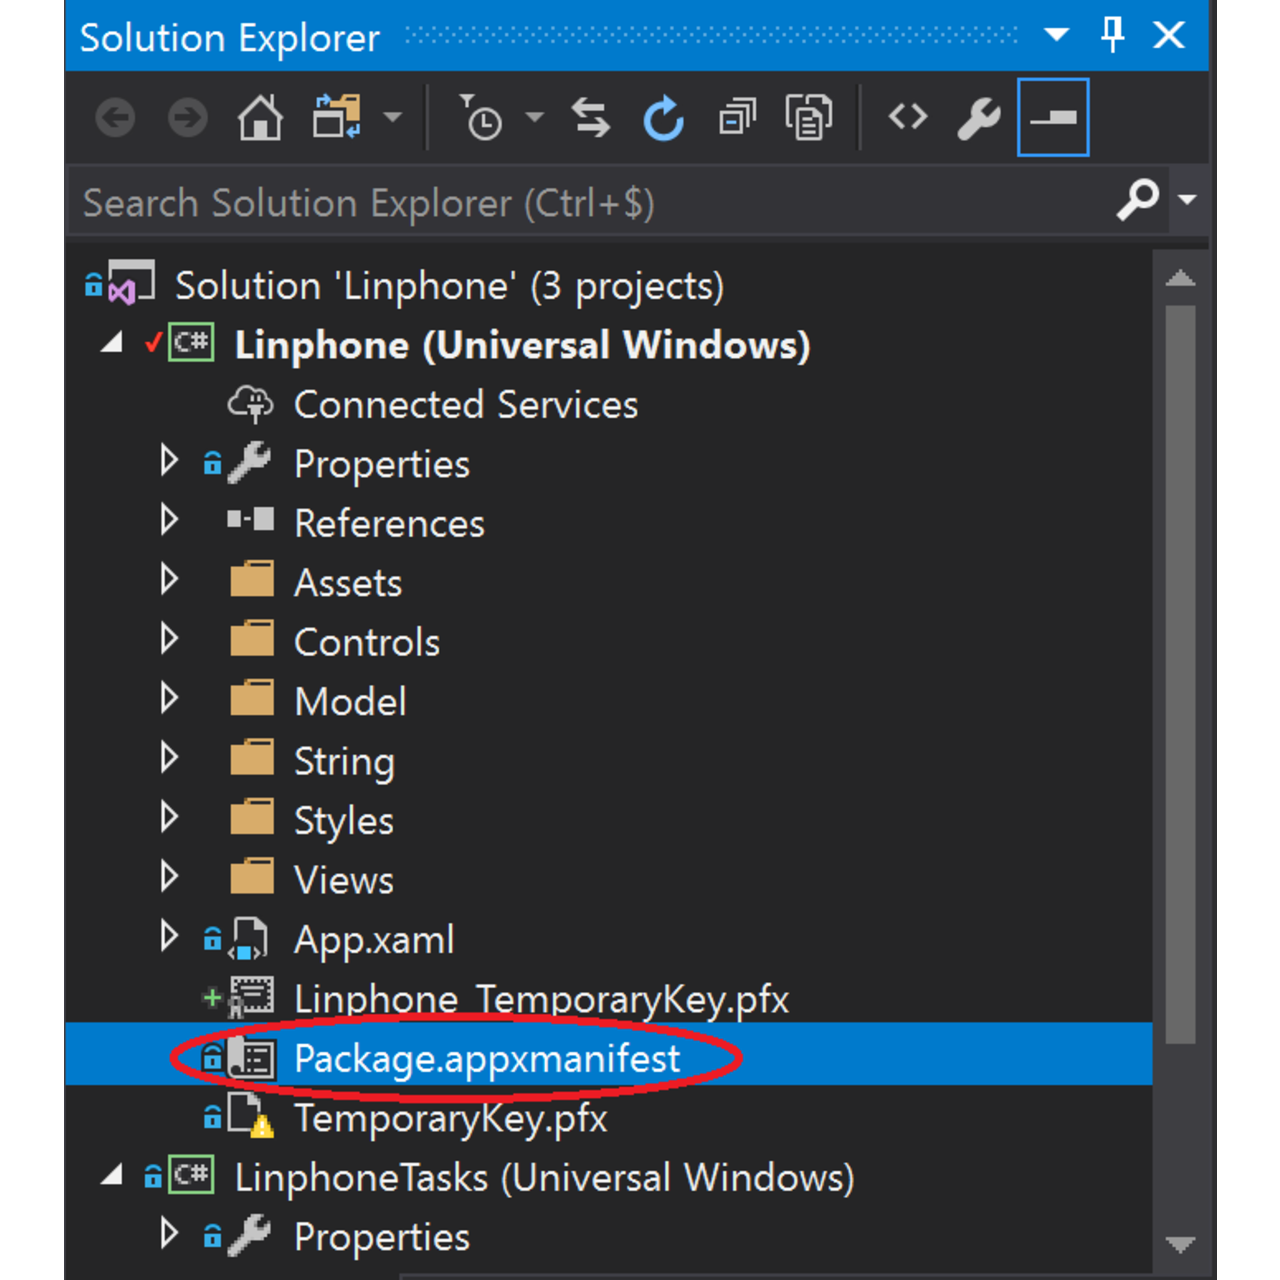Refresh the Solution Explorer
The width and height of the screenshot is (1280, 1280).
tap(663, 118)
